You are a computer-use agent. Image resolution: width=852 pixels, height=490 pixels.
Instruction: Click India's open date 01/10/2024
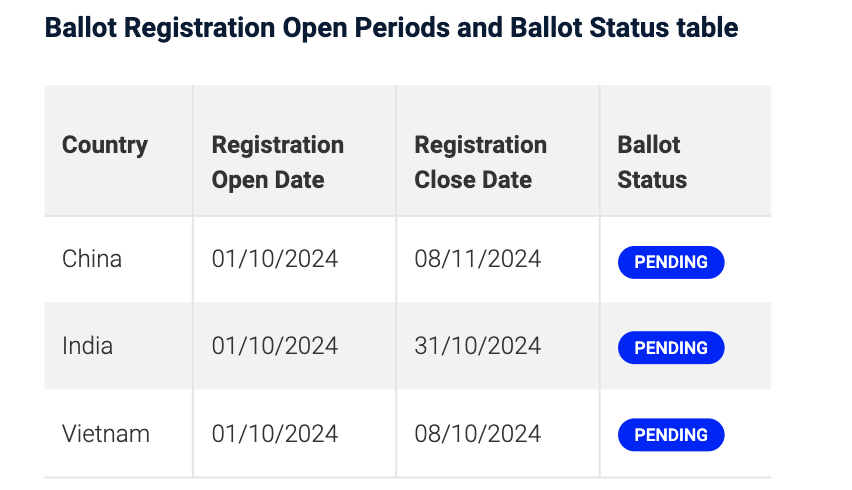click(x=275, y=346)
